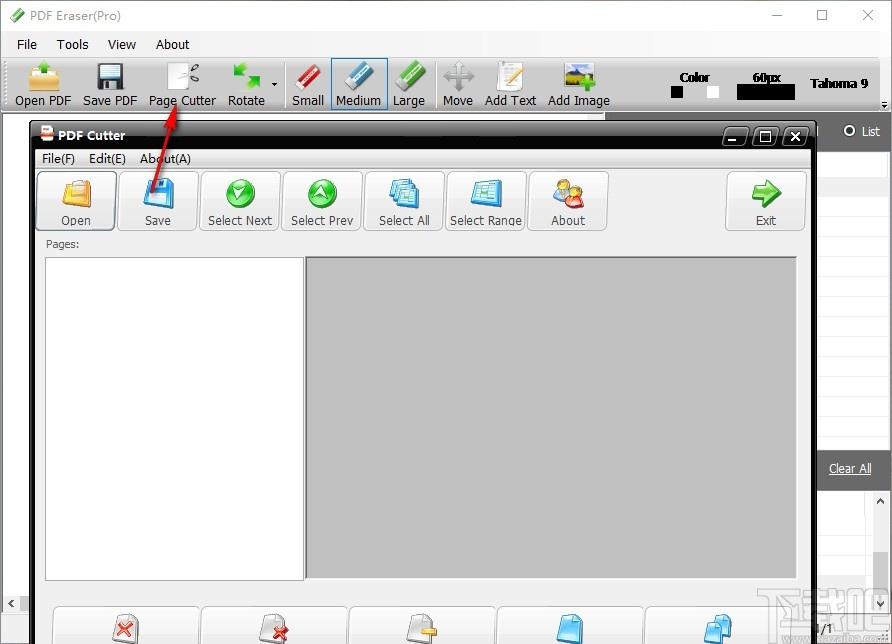Viewport: 892px width, 644px height.
Task: Choose the Large eraser
Action: coord(409,84)
